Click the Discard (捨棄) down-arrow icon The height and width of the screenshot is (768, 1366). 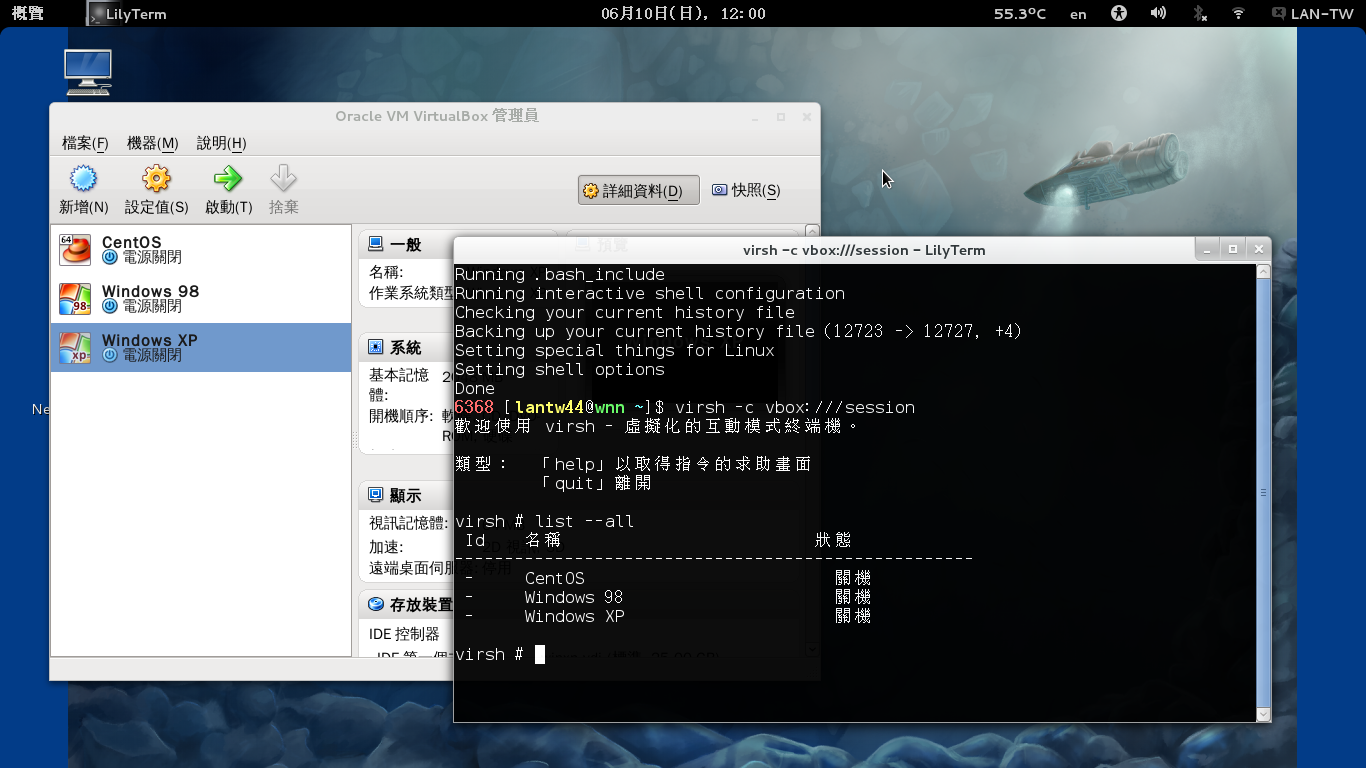click(284, 180)
